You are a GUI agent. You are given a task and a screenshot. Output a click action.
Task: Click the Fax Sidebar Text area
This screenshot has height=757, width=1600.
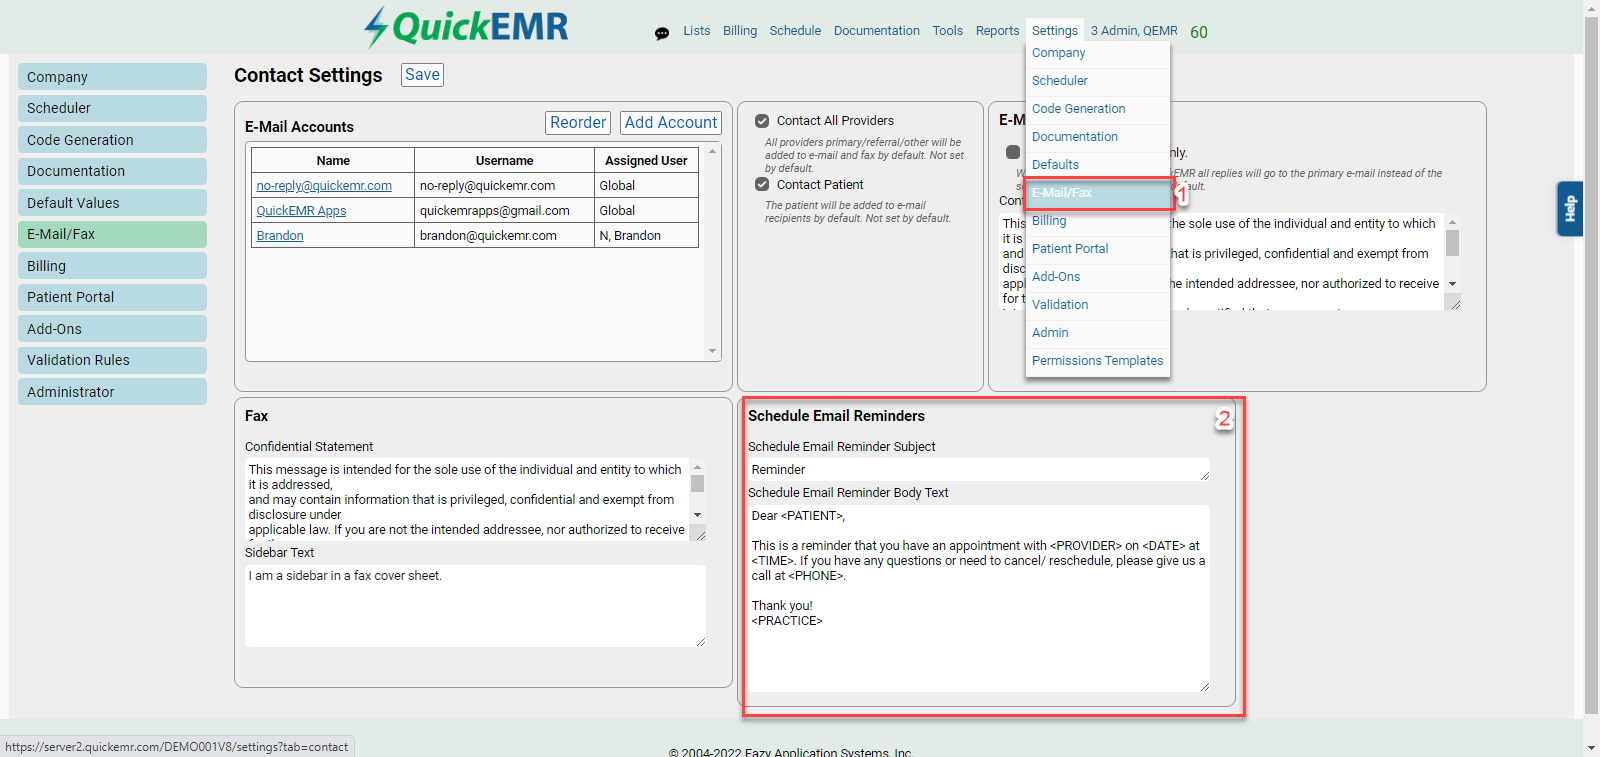[475, 606]
